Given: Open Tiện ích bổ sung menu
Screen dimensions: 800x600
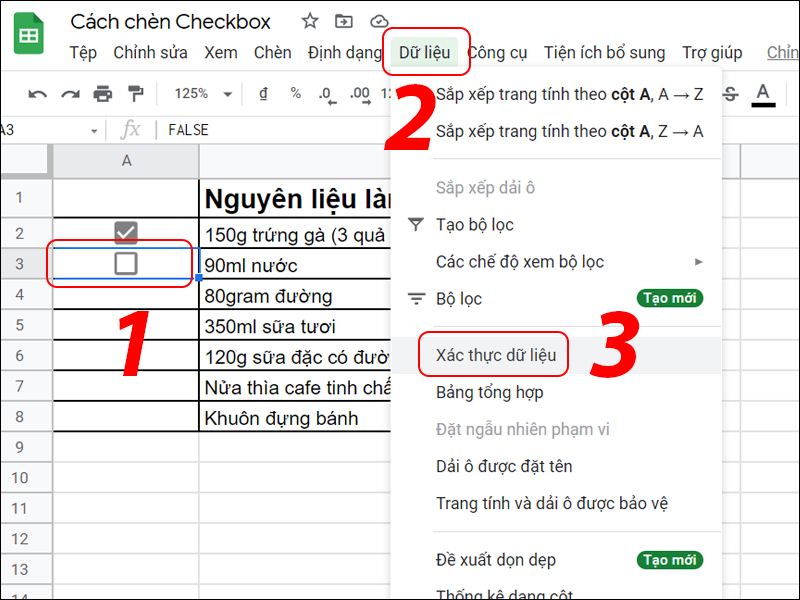Looking at the screenshot, I should pyautogui.click(x=604, y=53).
